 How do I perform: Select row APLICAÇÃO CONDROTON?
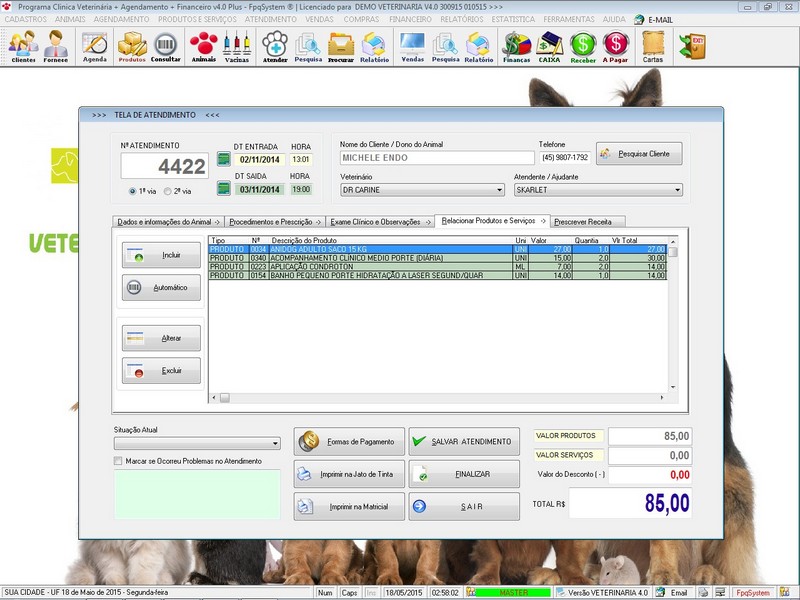[438, 266]
